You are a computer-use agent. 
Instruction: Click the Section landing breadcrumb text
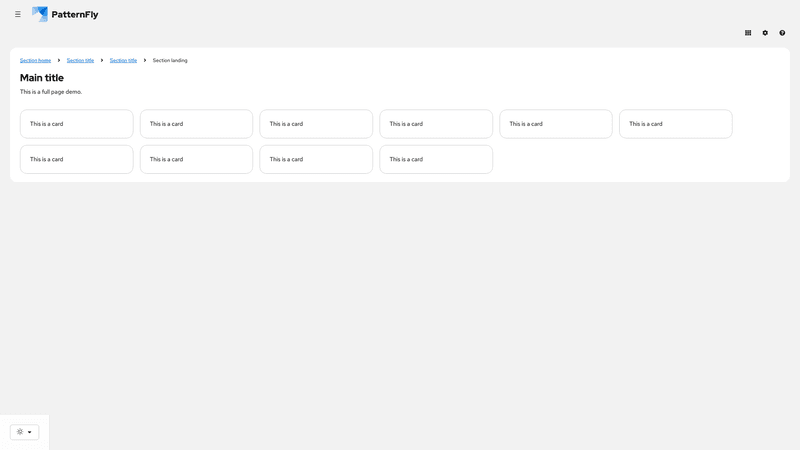(x=170, y=60)
